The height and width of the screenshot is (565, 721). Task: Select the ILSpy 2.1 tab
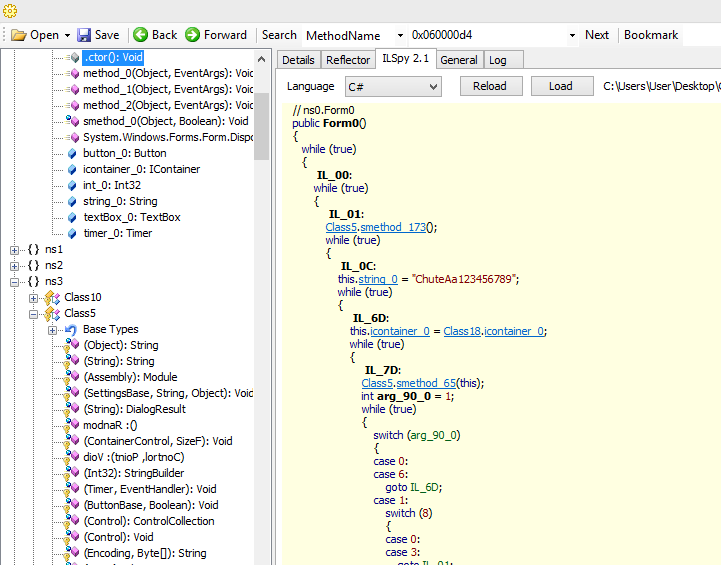point(406,59)
